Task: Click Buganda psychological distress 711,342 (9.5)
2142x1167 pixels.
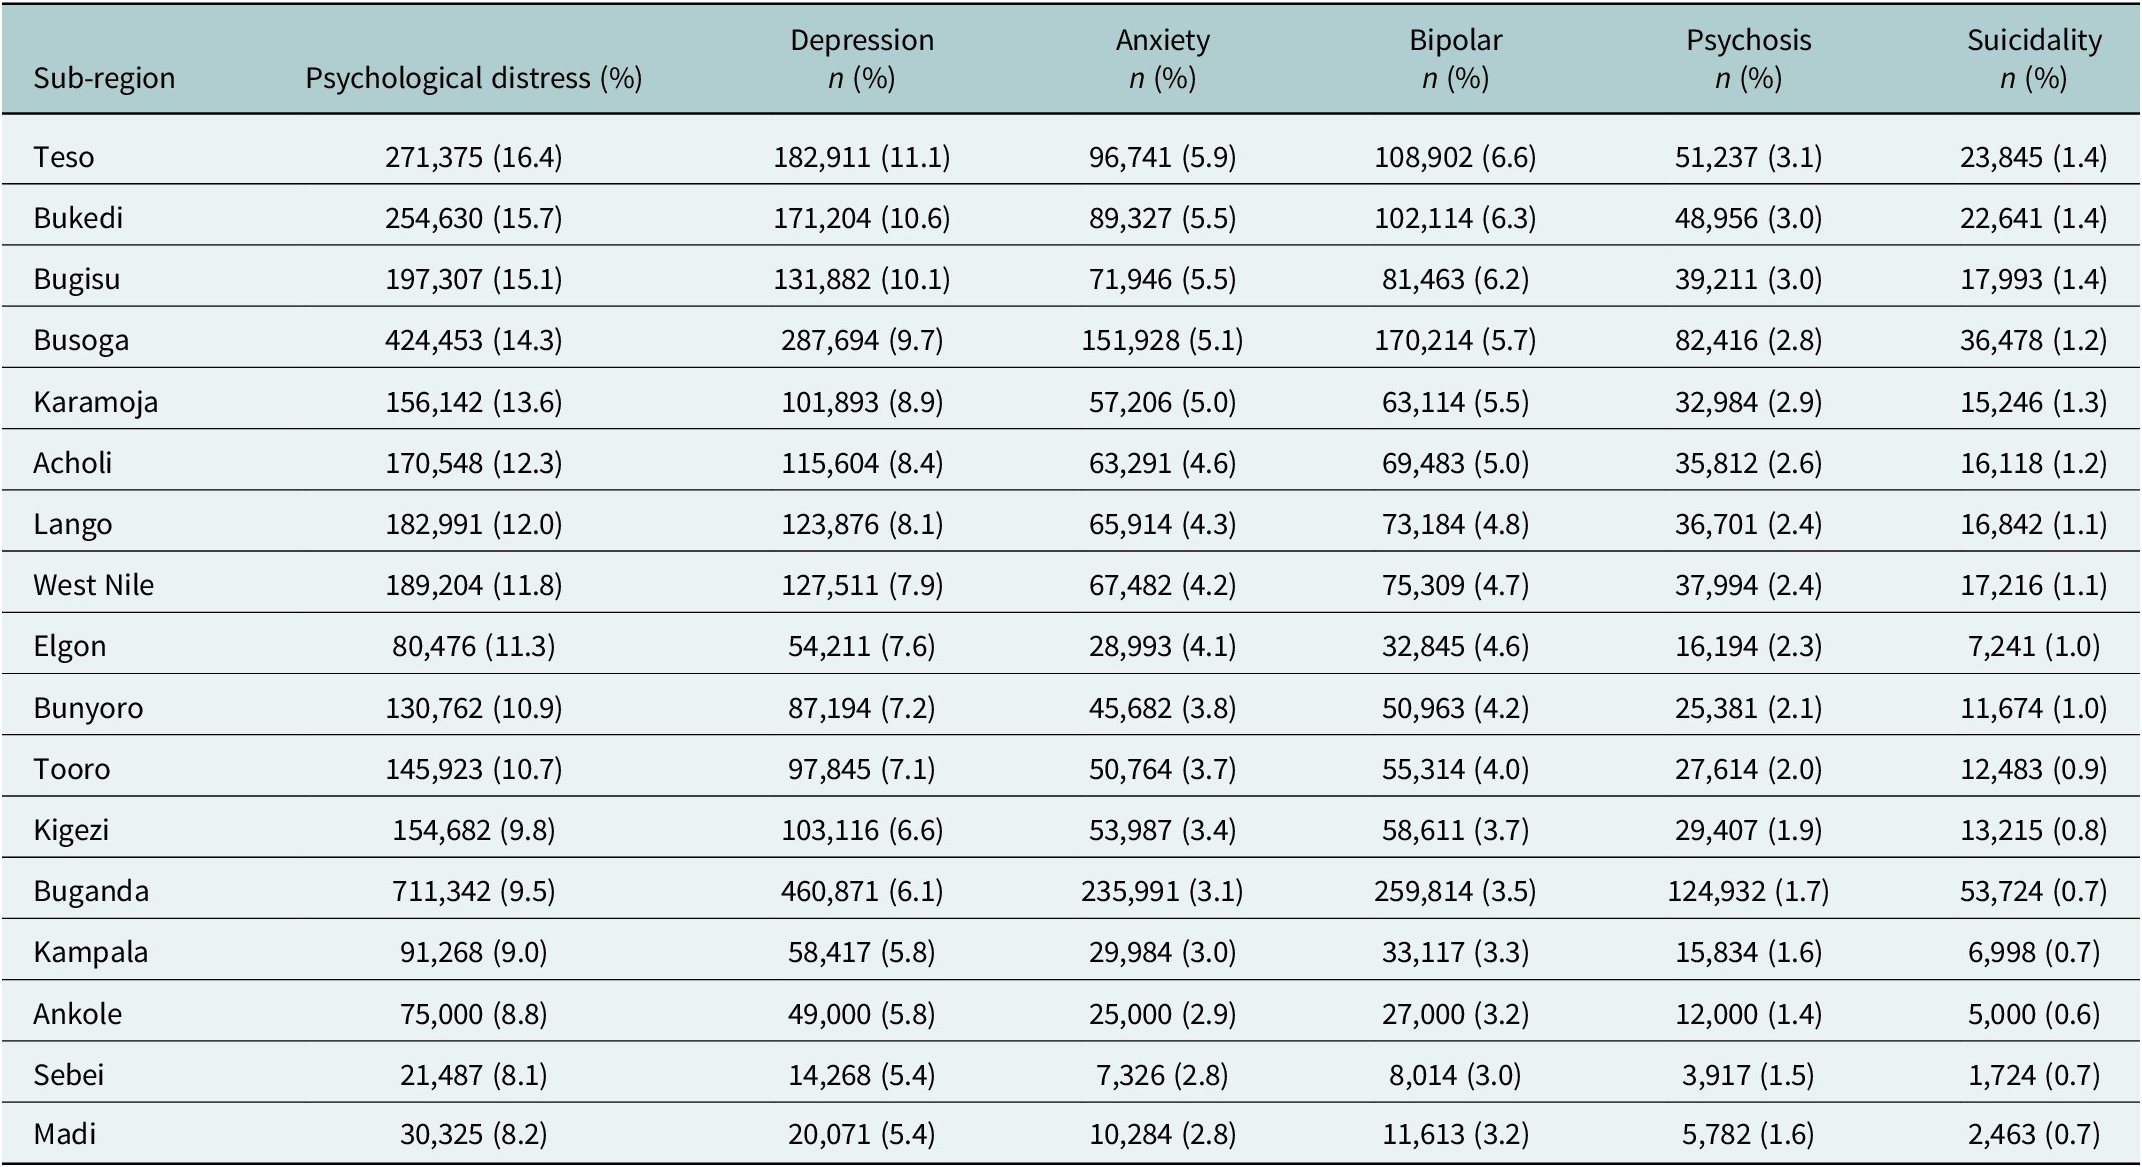Action: [x=474, y=891]
